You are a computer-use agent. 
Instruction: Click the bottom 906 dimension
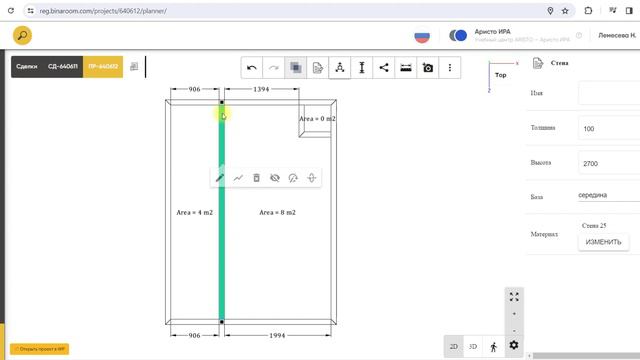195,335
